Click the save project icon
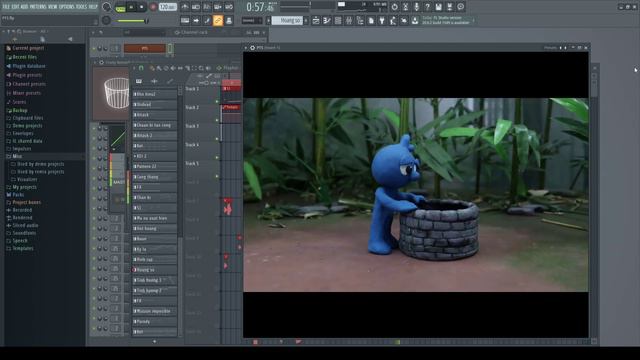Screen dimensions: 640x360 click(x=438, y=7)
